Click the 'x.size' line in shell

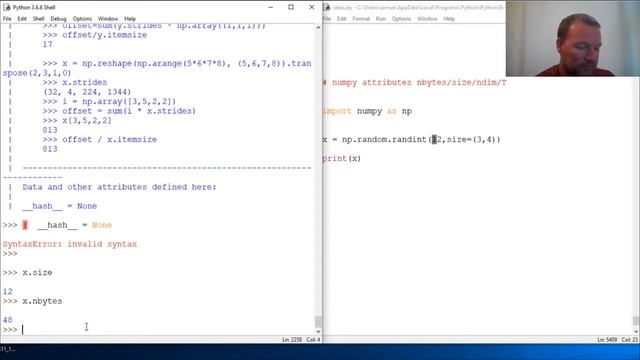37,273
